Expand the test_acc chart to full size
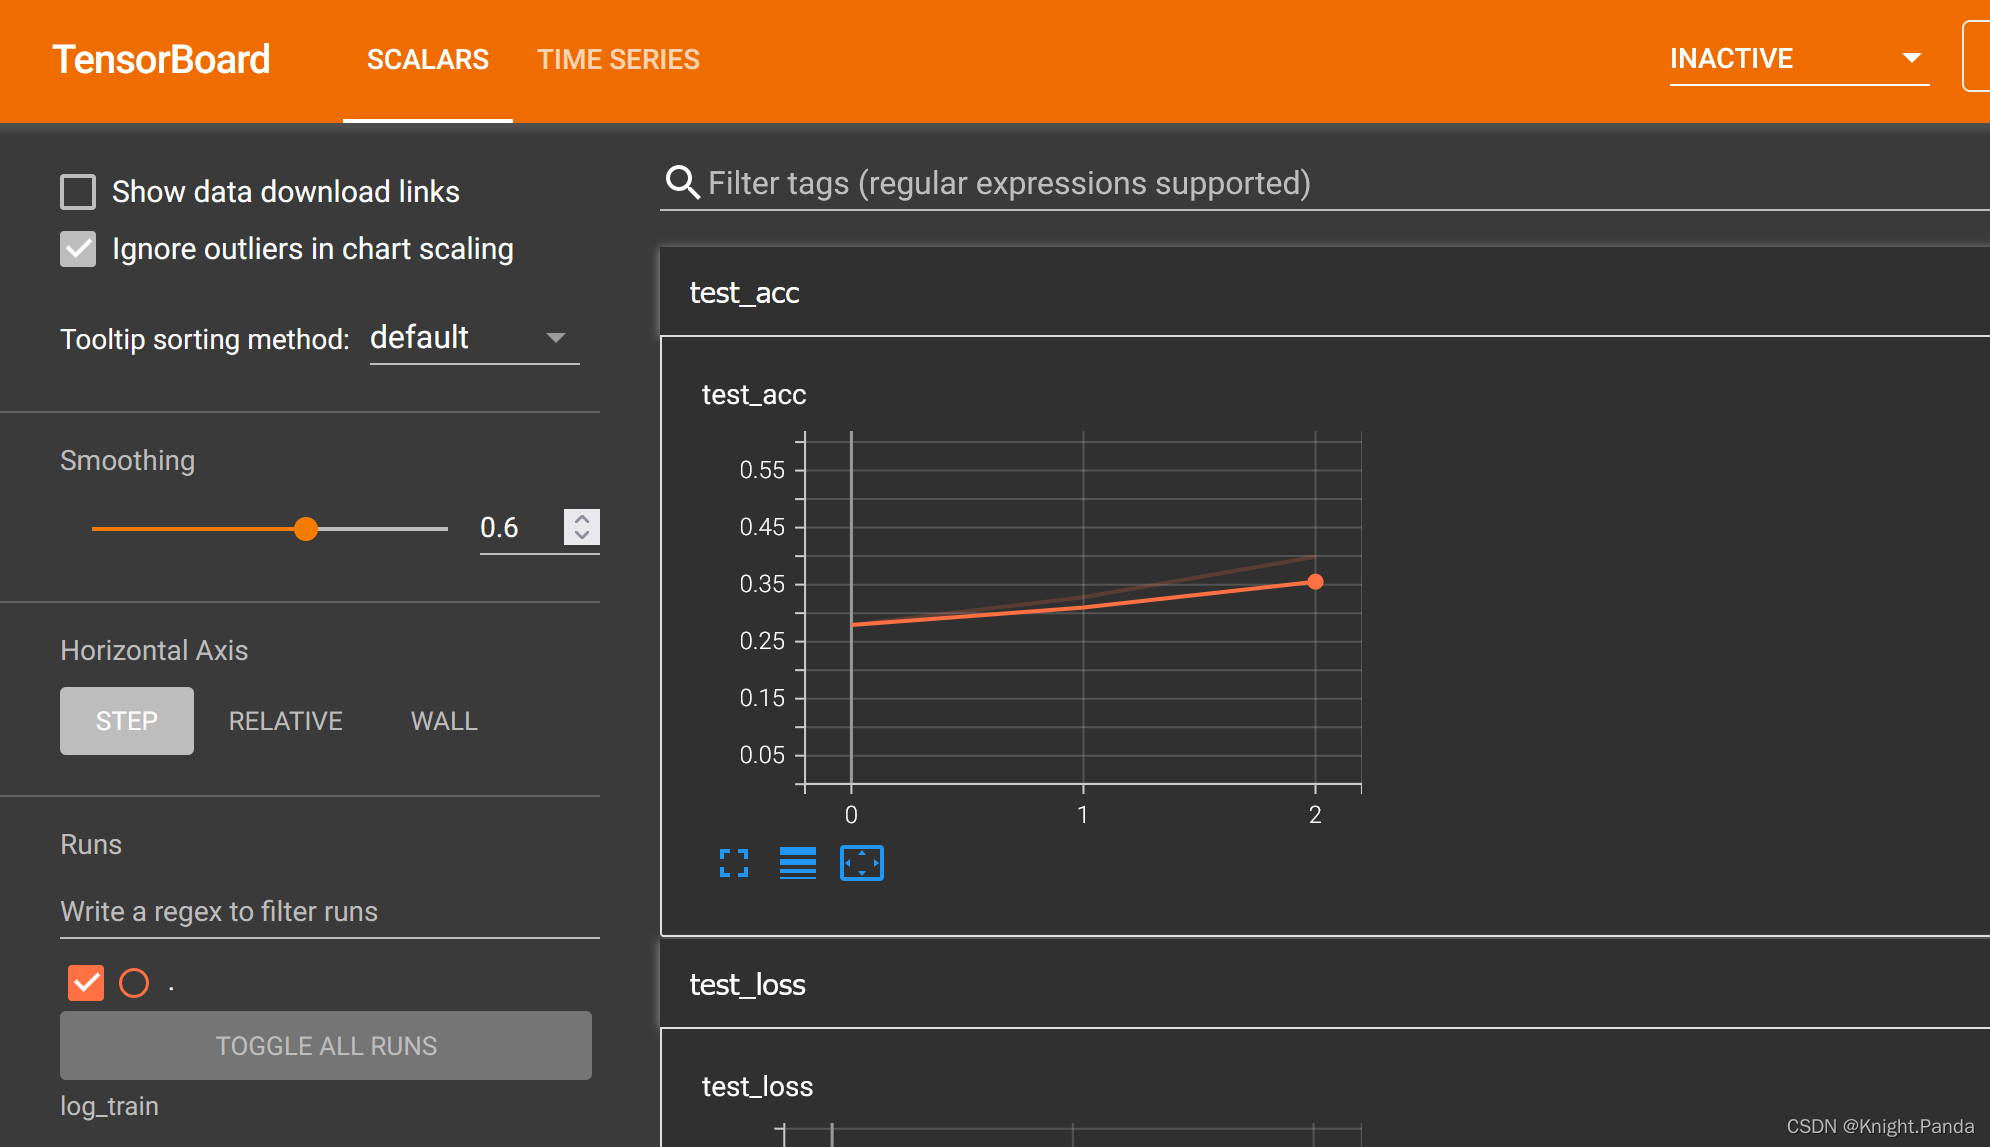Screen dimensions: 1990x1147 (x=734, y=863)
